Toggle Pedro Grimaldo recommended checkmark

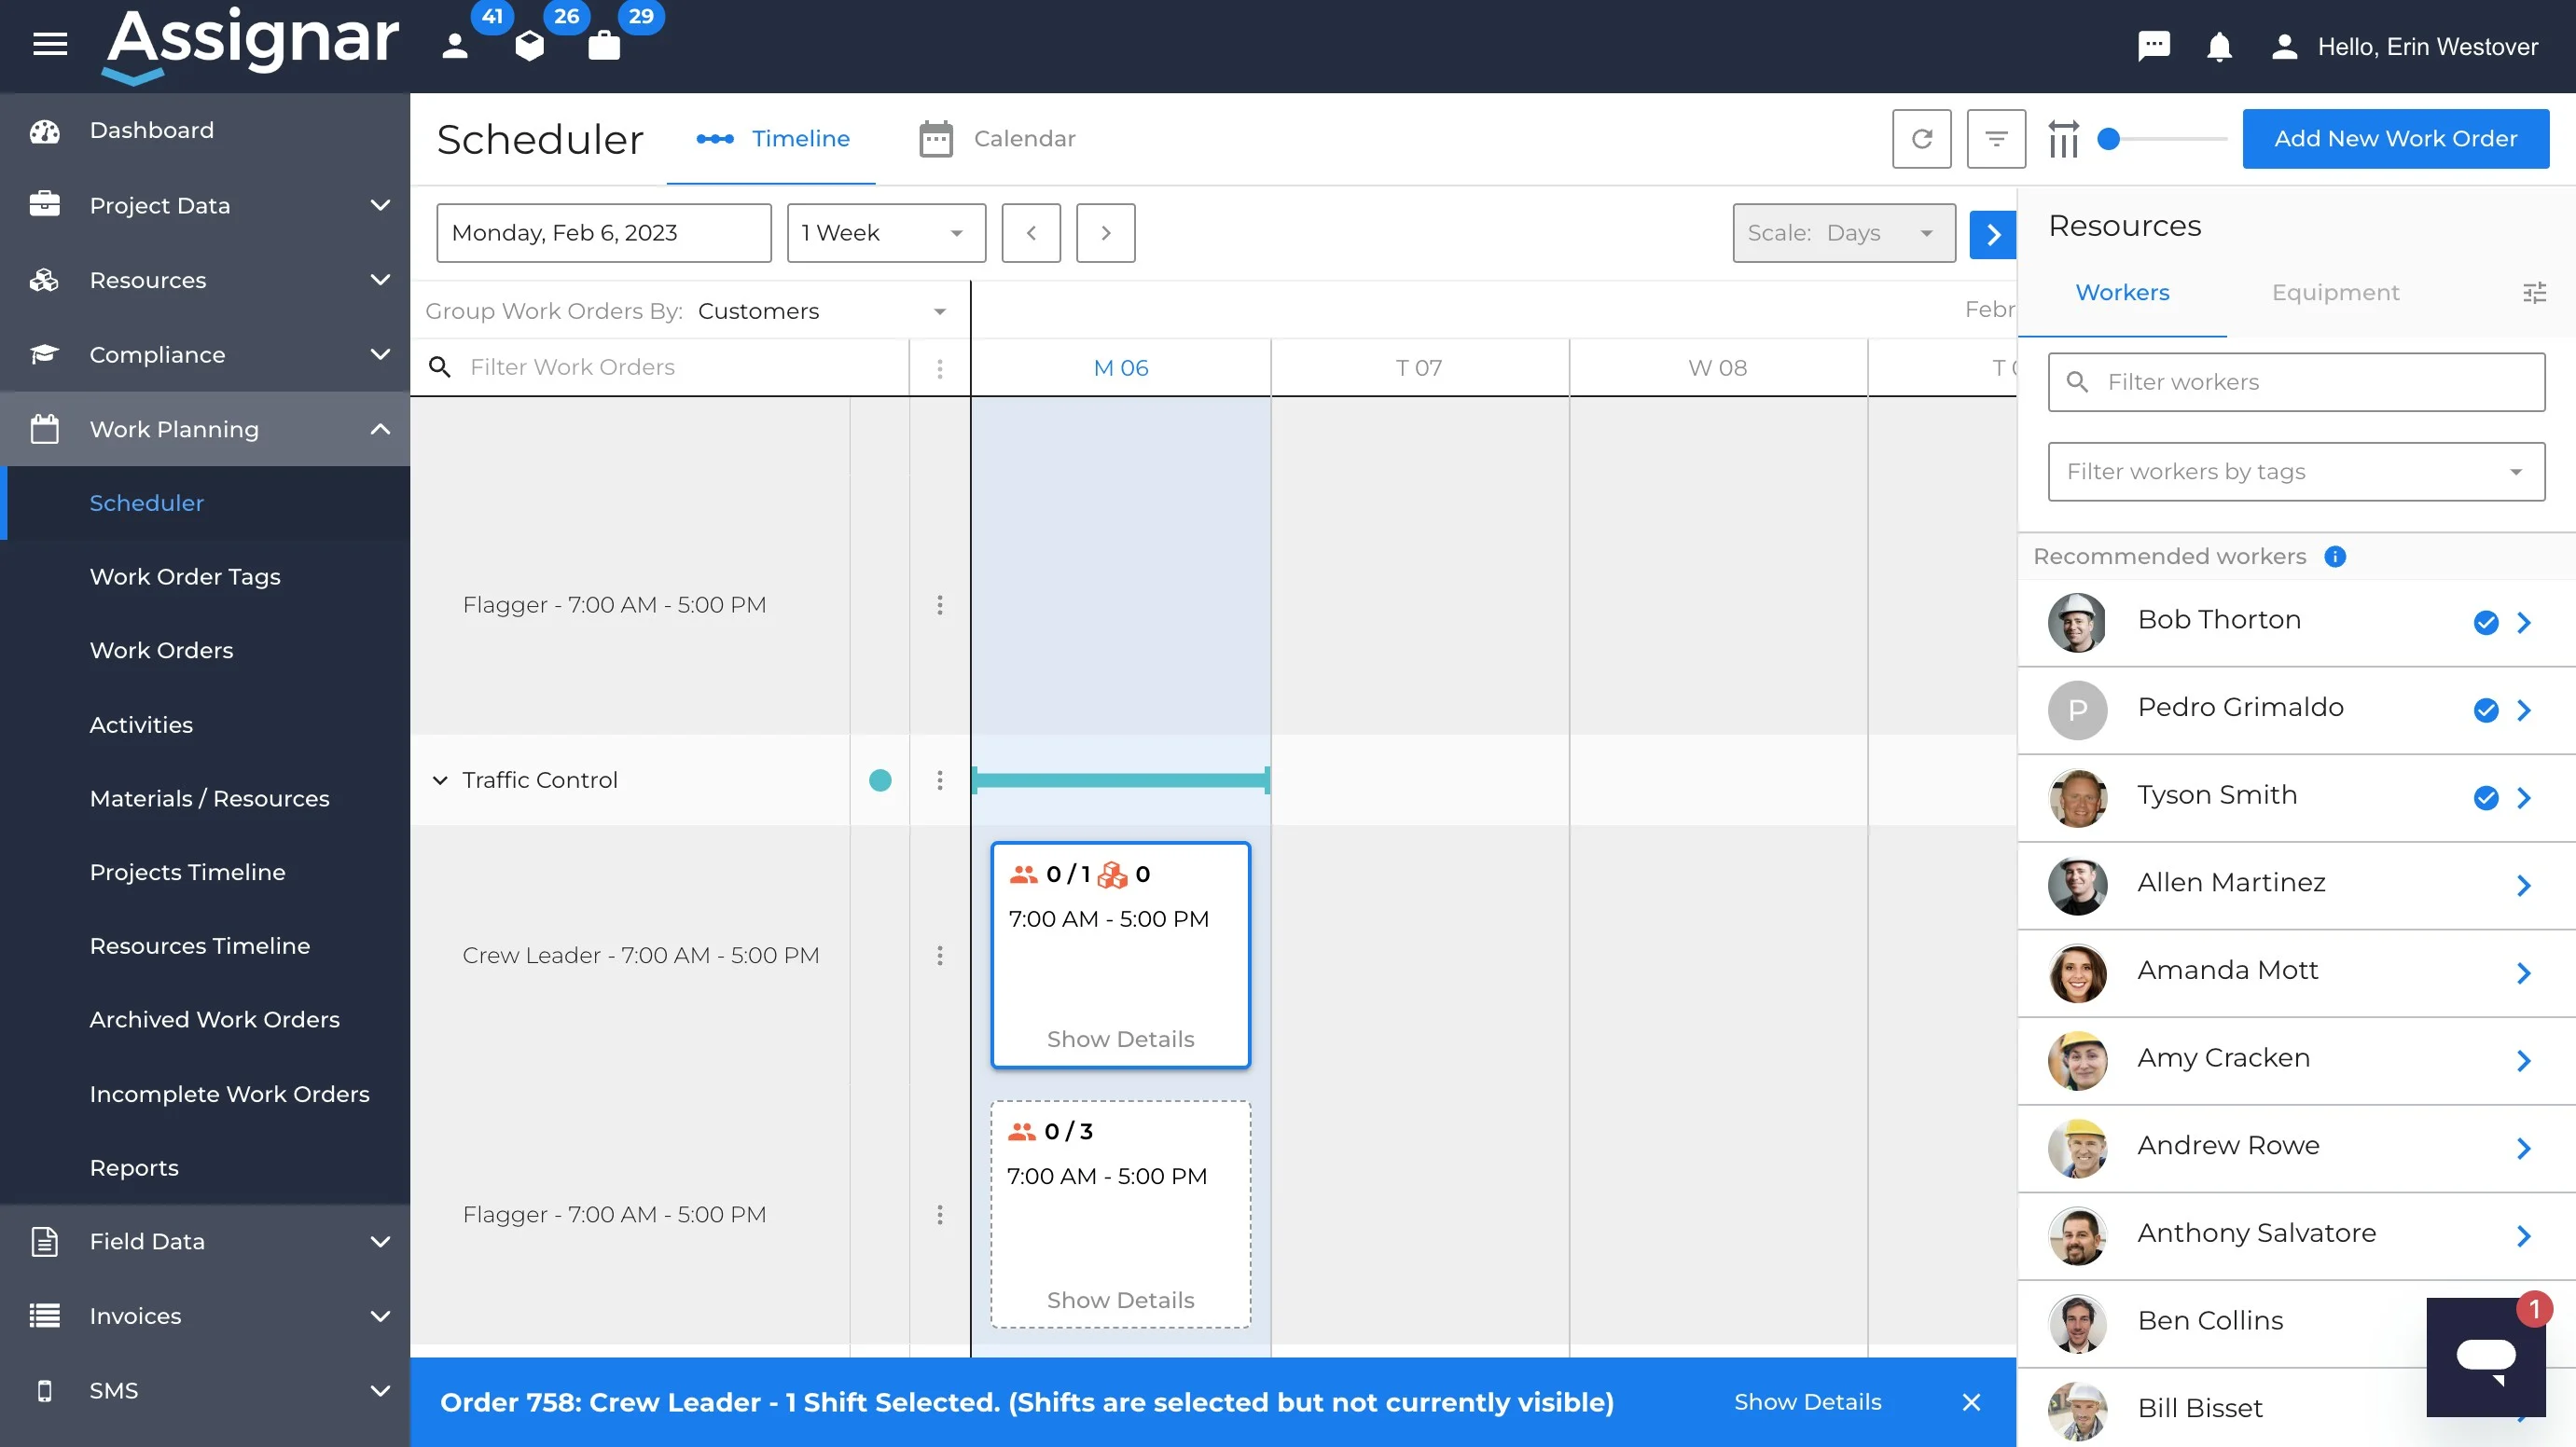click(x=2485, y=710)
